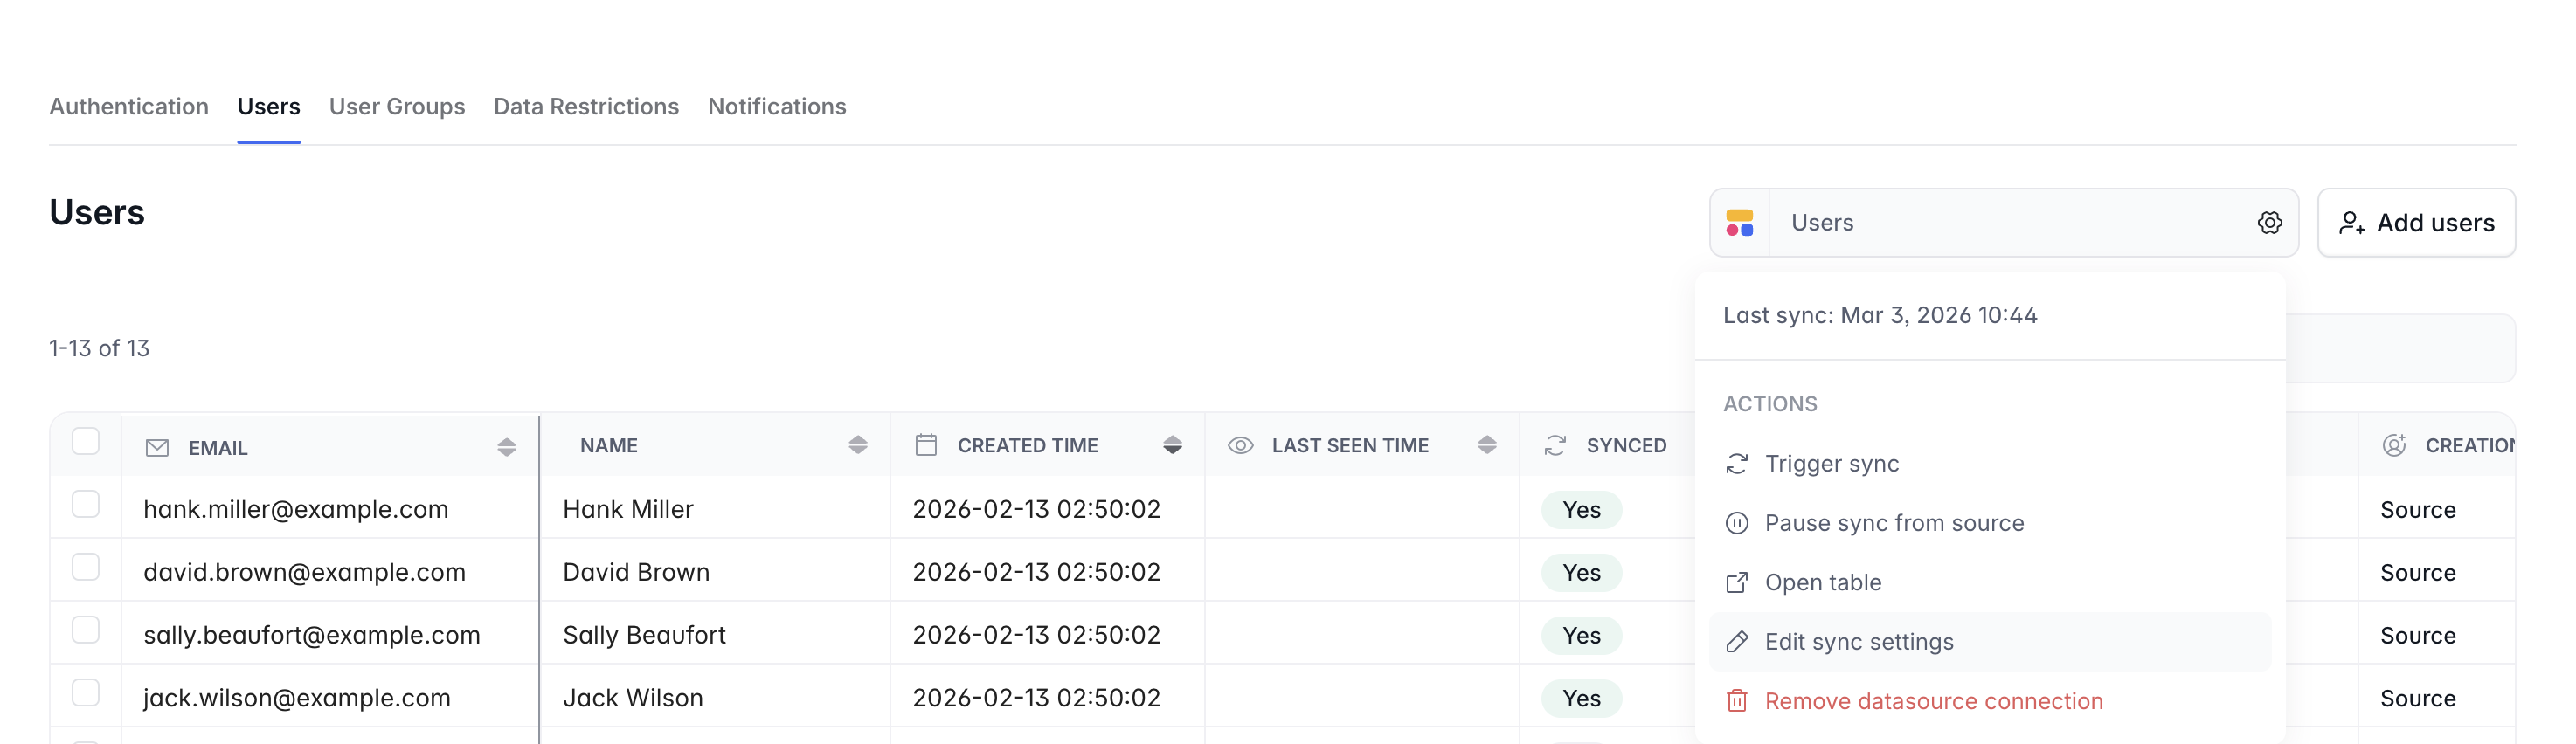Click jack.wilson@example.com email cell

[x=297, y=698]
